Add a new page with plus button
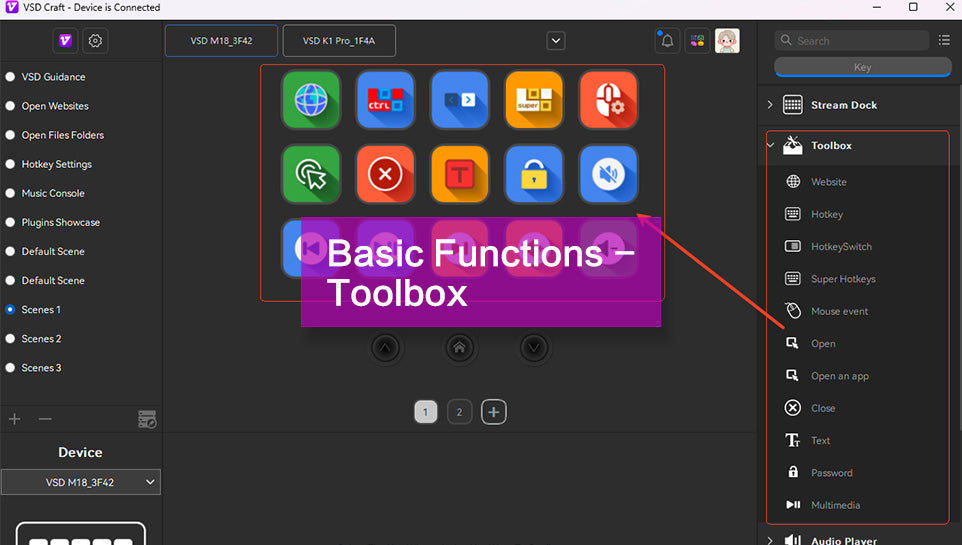Image resolution: width=962 pixels, height=545 pixels. coord(494,412)
